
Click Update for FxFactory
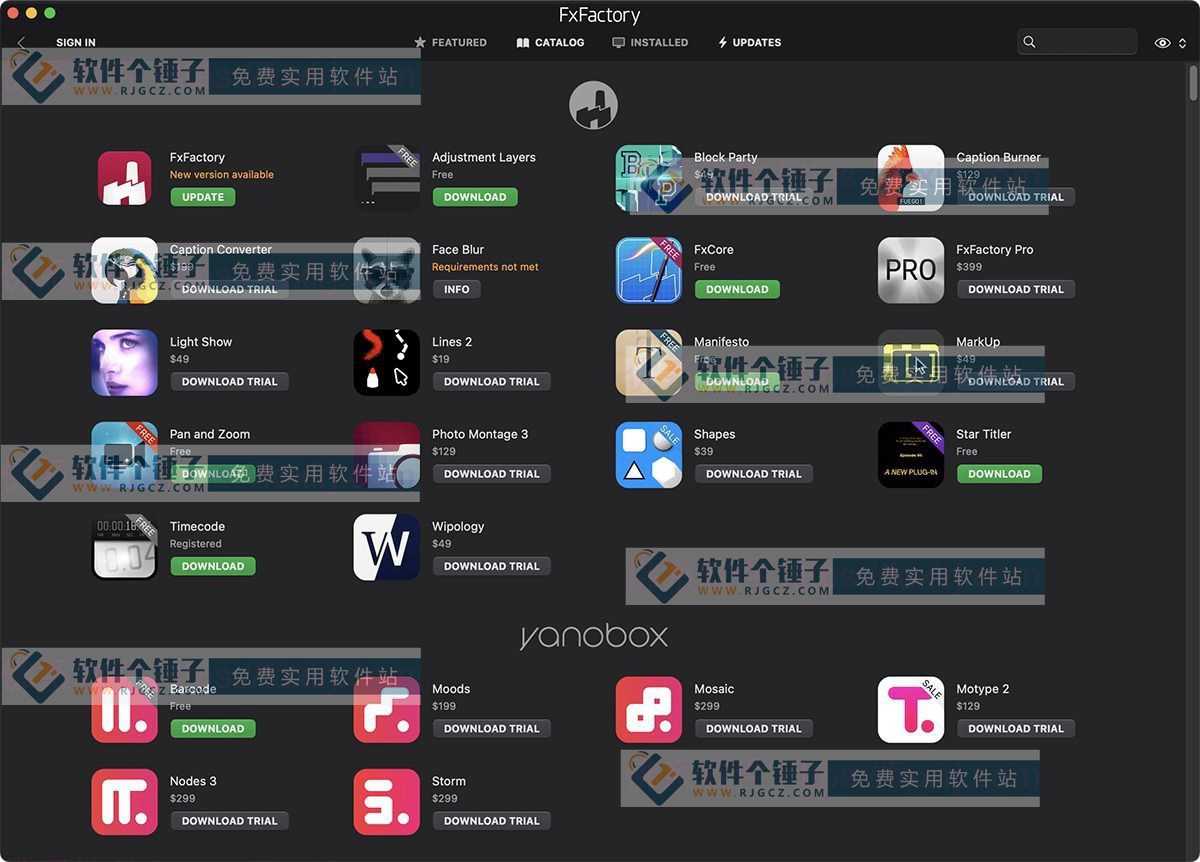tap(203, 197)
